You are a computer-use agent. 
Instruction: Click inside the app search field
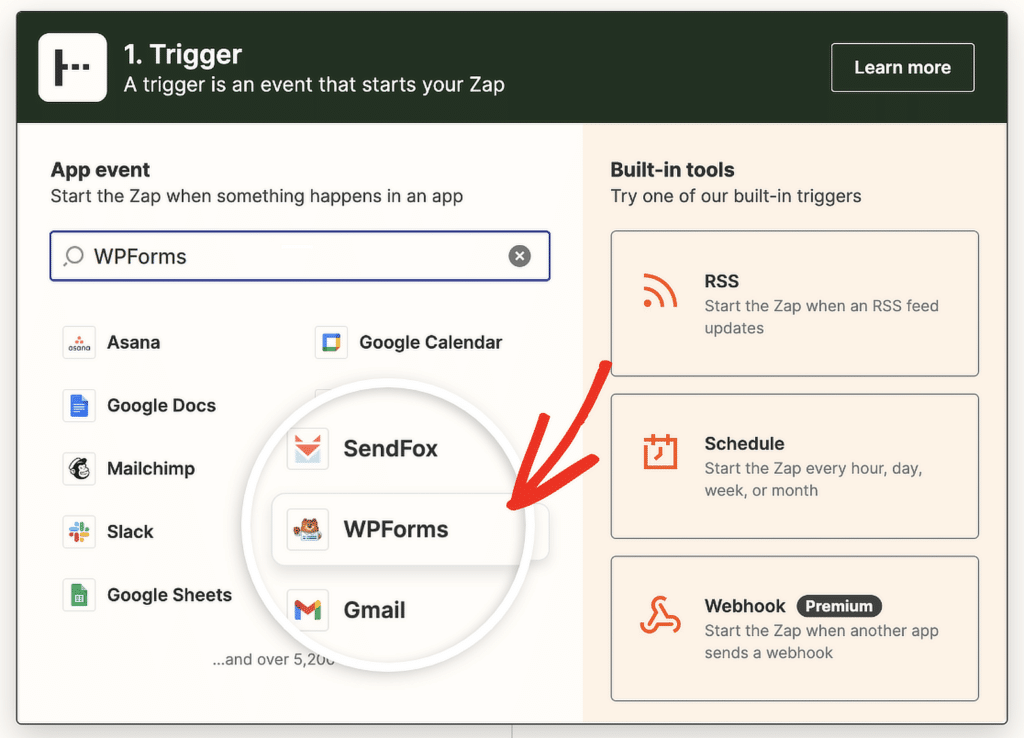click(x=300, y=256)
